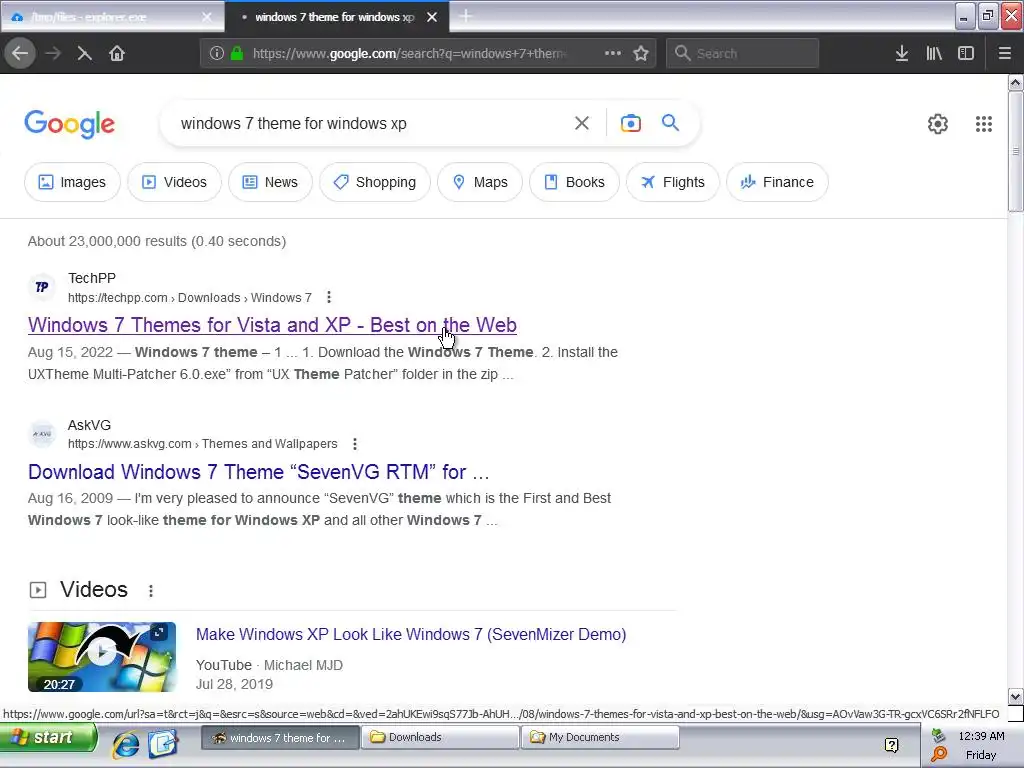Open Videos section options menu
This screenshot has width=1024, height=768.
(x=151, y=590)
